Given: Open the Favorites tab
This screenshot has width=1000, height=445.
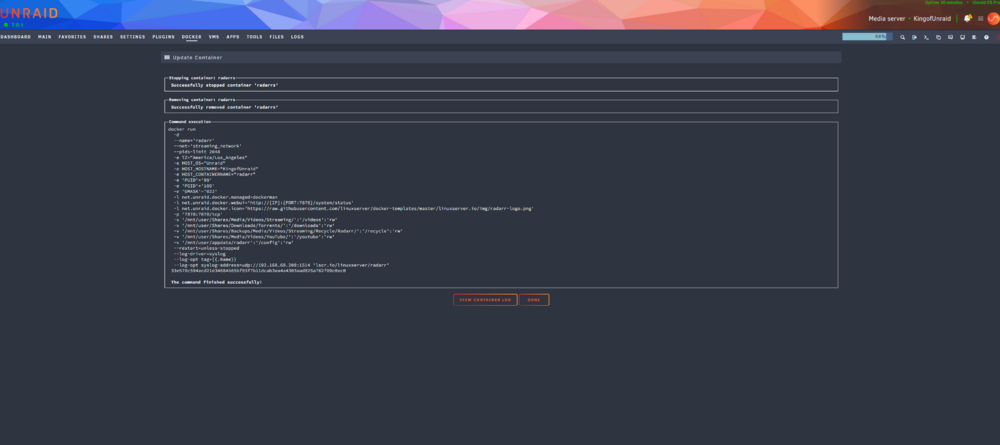Looking at the screenshot, I should (72, 37).
